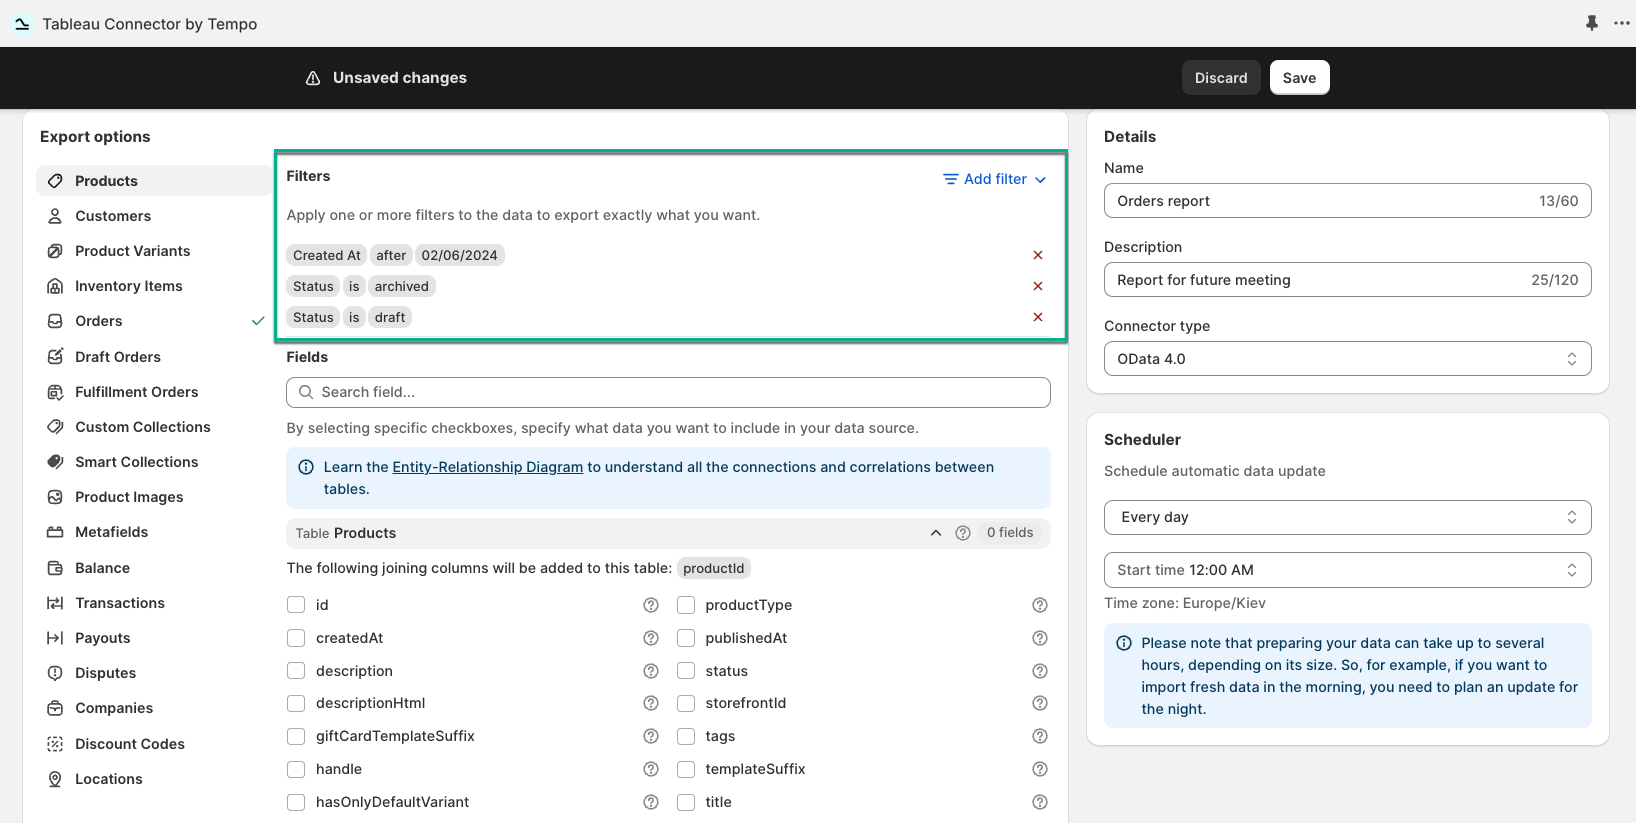
Task: Click help icon next to storefrontId field
Action: coord(1040,703)
